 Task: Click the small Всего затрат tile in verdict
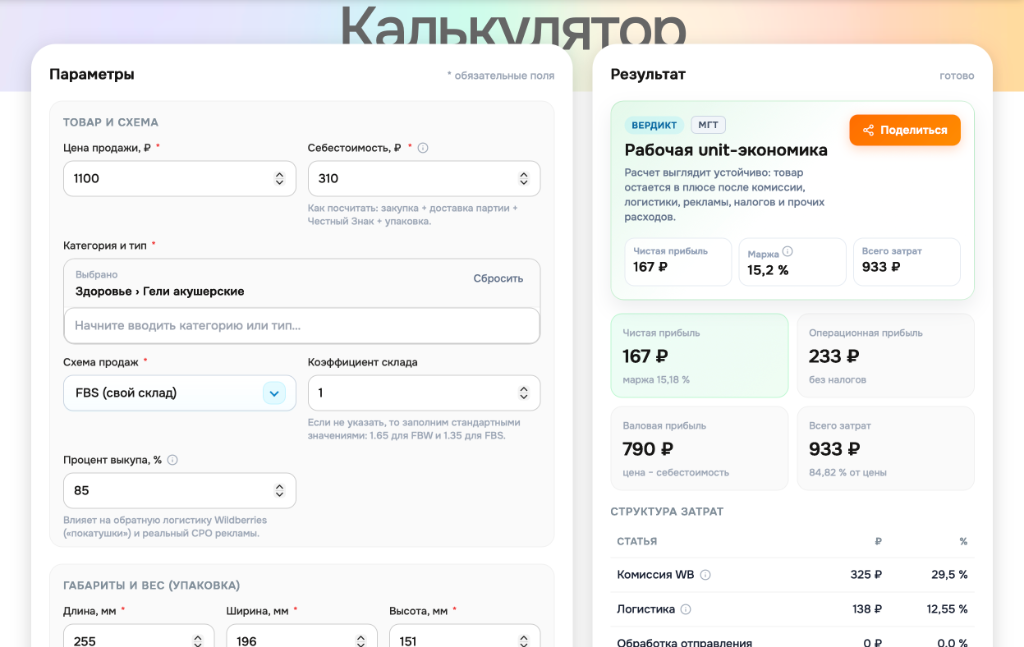coord(906,262)
